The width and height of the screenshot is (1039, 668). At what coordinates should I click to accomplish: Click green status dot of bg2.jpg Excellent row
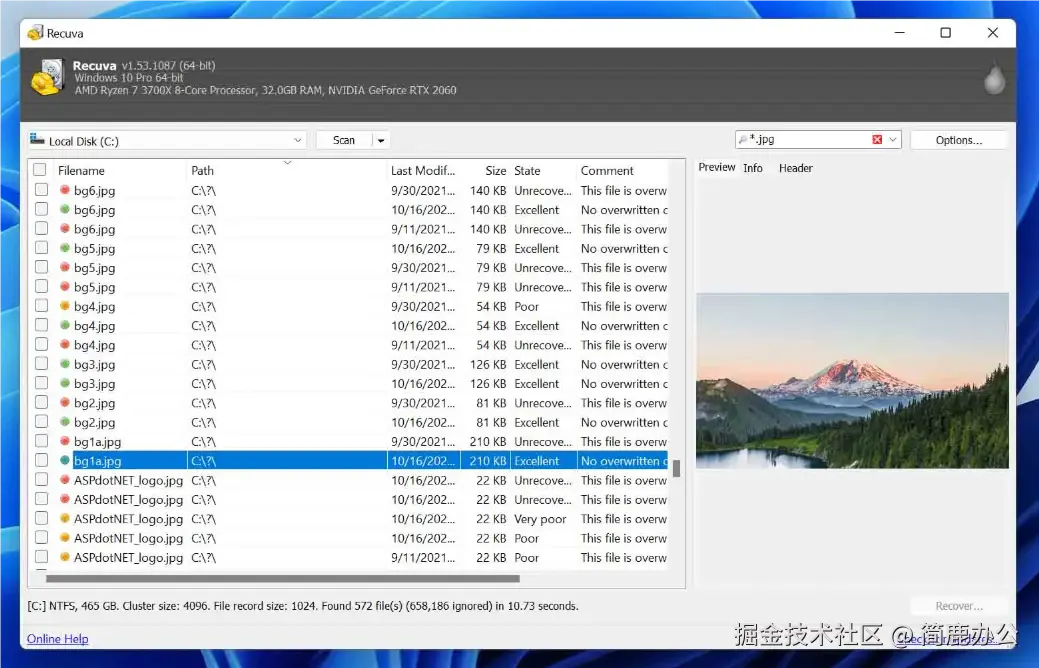click(x=65, y=421)
